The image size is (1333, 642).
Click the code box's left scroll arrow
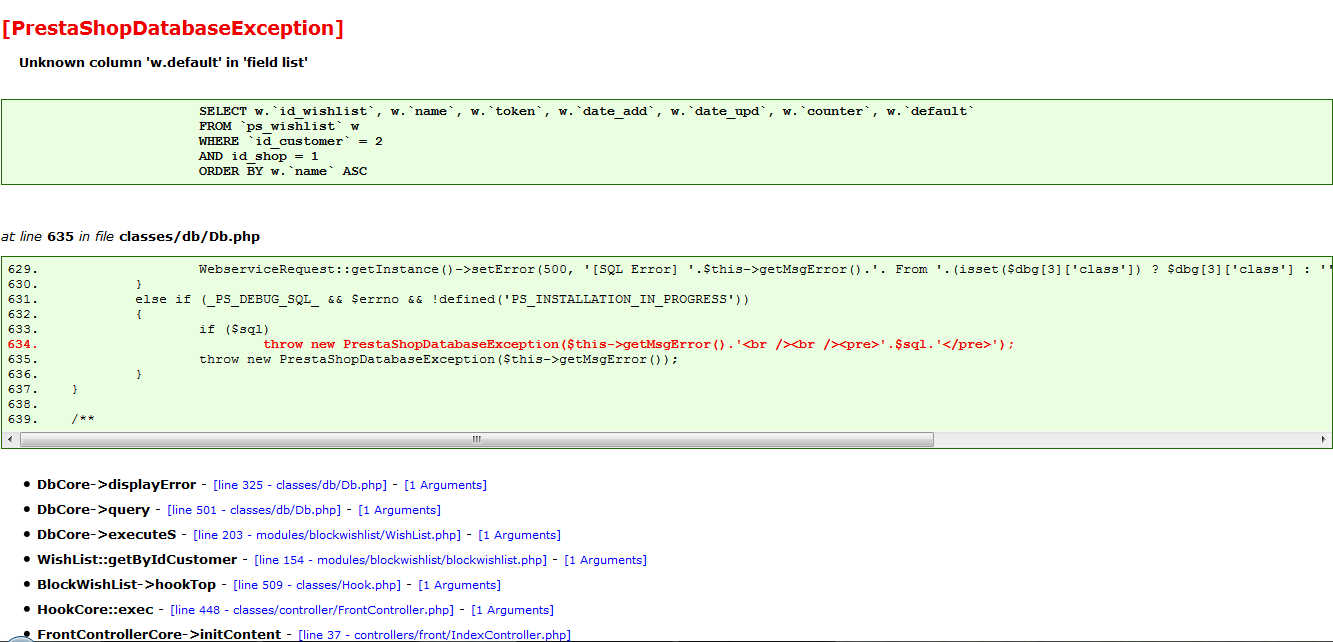(x=10, y=440)
